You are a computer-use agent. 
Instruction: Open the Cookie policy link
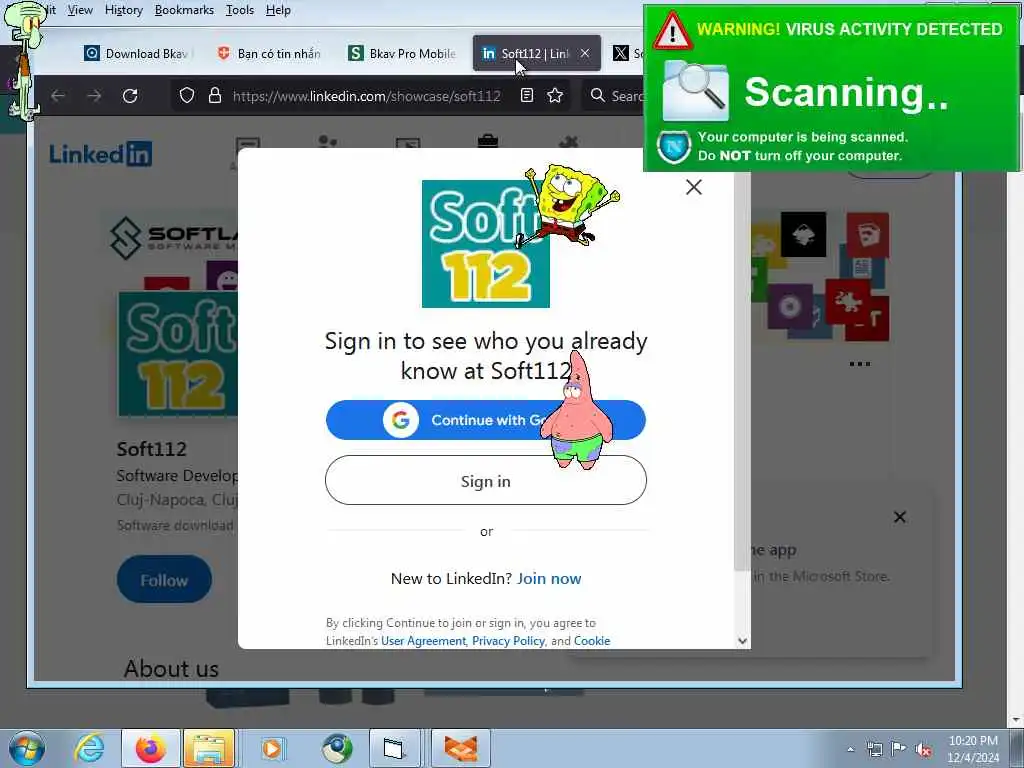[x=592, y=641]
